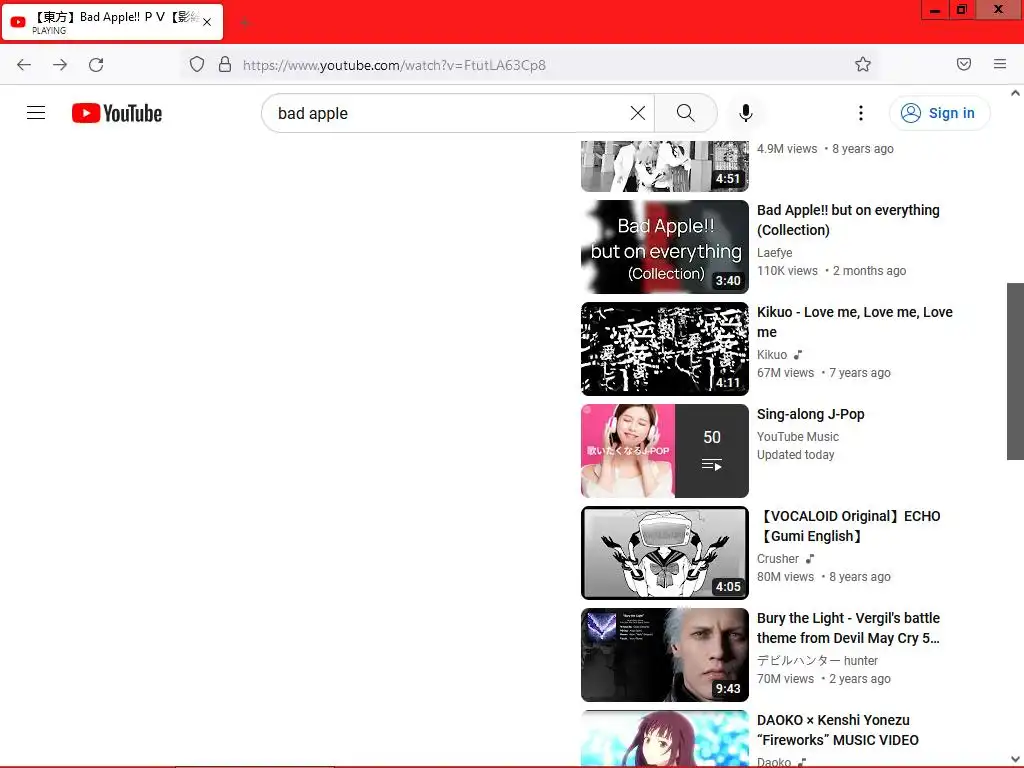1024x768 pixels.
Task: Open Bad Apple but on everything thumbnail
Action: tap(664, 247)
